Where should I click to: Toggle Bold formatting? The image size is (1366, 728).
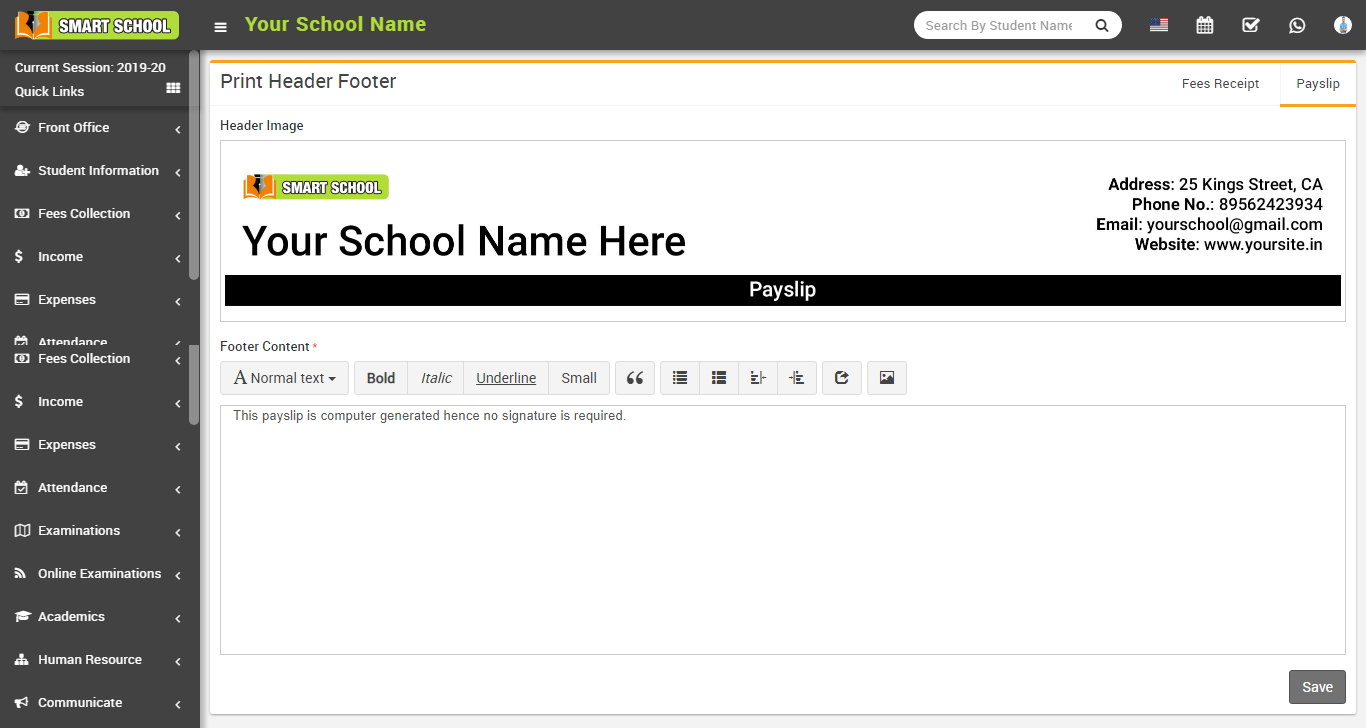tap(380, 378)
